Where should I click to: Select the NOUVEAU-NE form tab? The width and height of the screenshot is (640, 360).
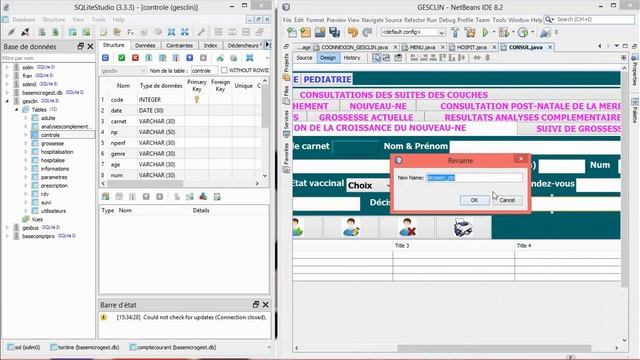[378, 106]
